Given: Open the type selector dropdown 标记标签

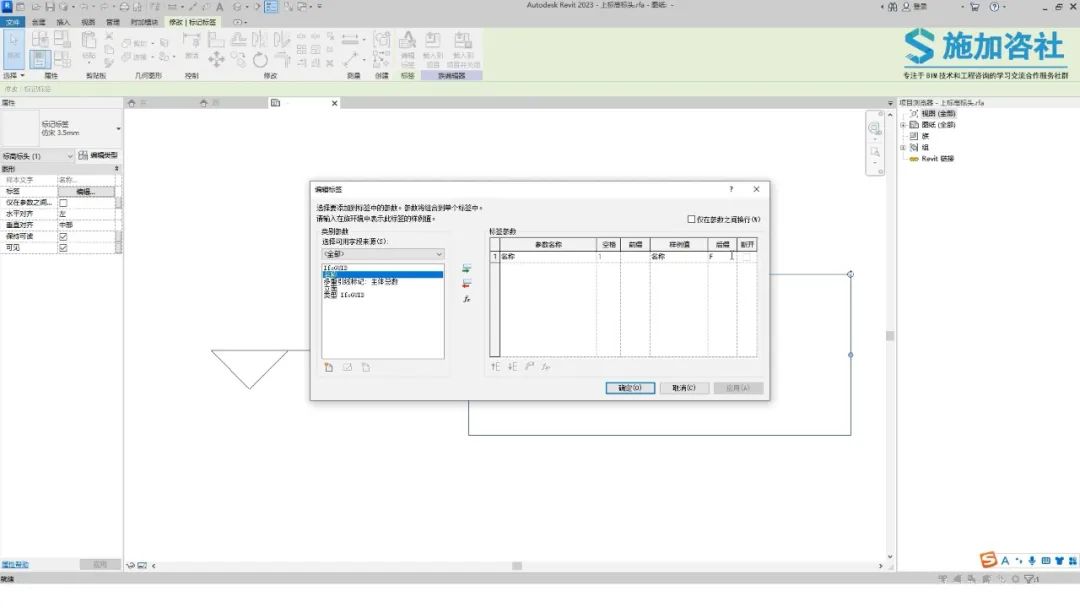Looking at the screenshot, I should point(118,129).
